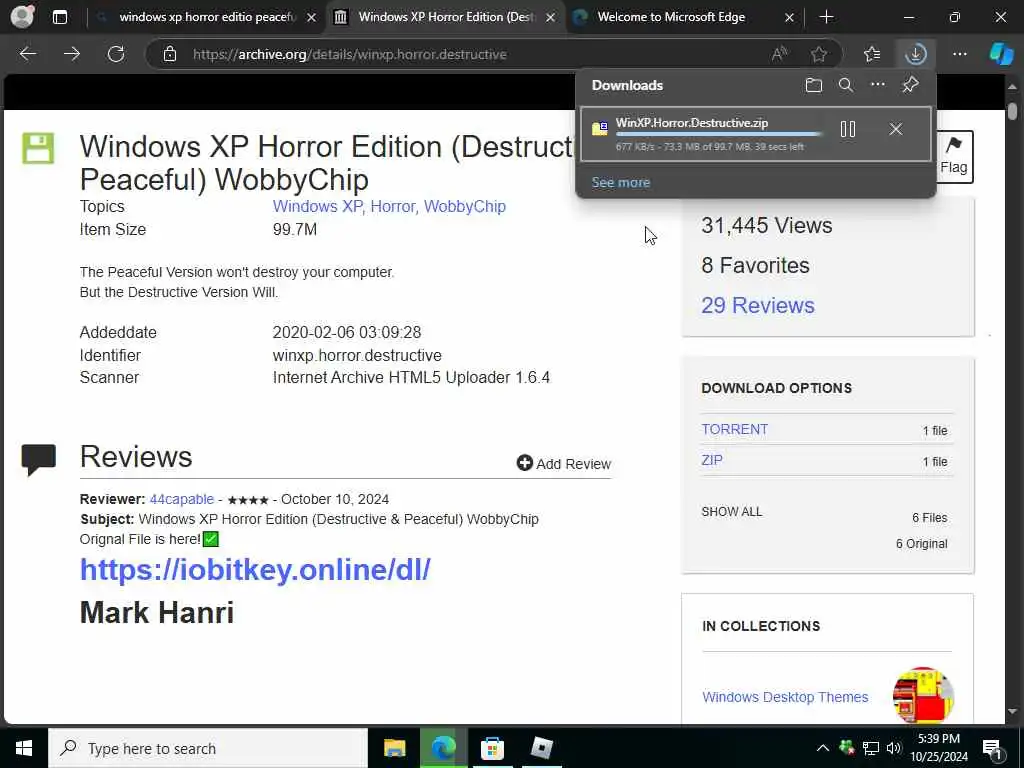
Task: Open a new browser tab
Action: (826, 17)
